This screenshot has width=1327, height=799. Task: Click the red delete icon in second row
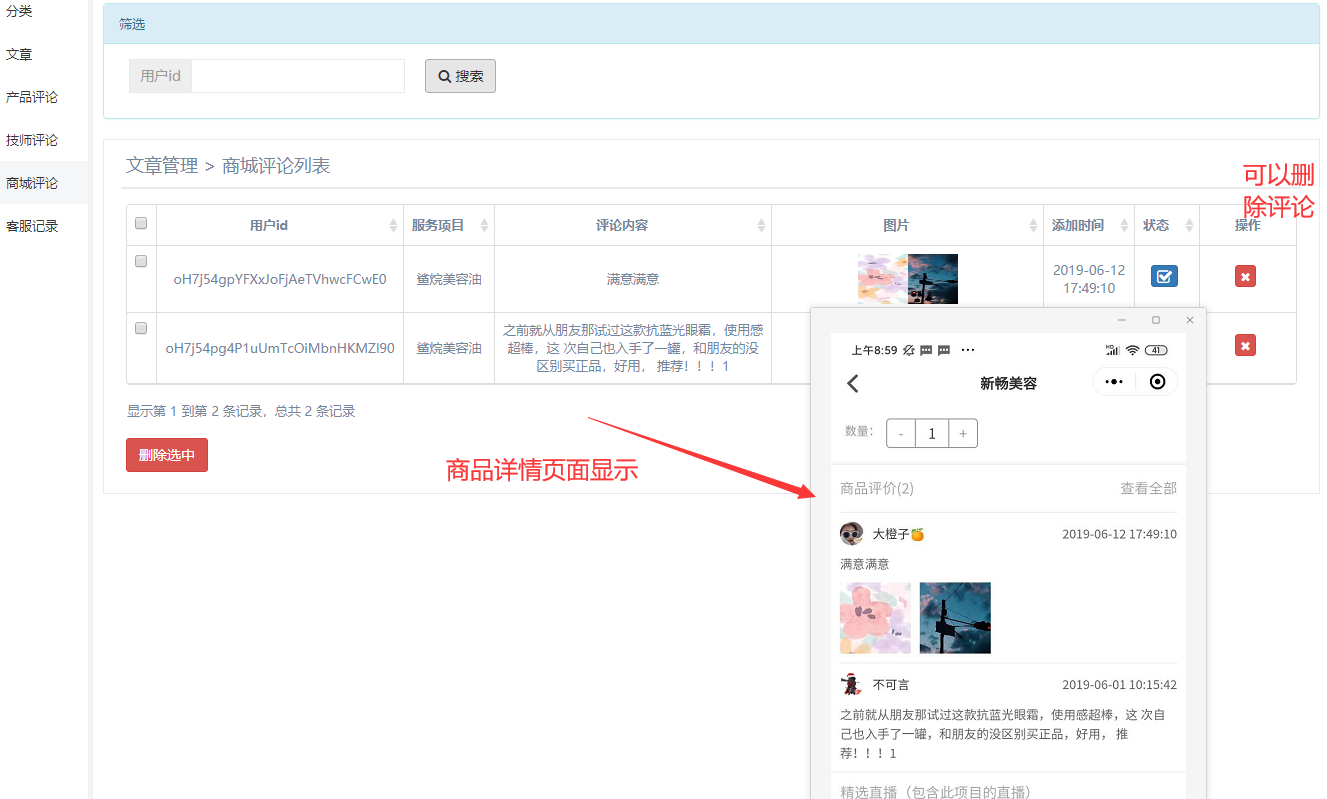point(1245,345)
